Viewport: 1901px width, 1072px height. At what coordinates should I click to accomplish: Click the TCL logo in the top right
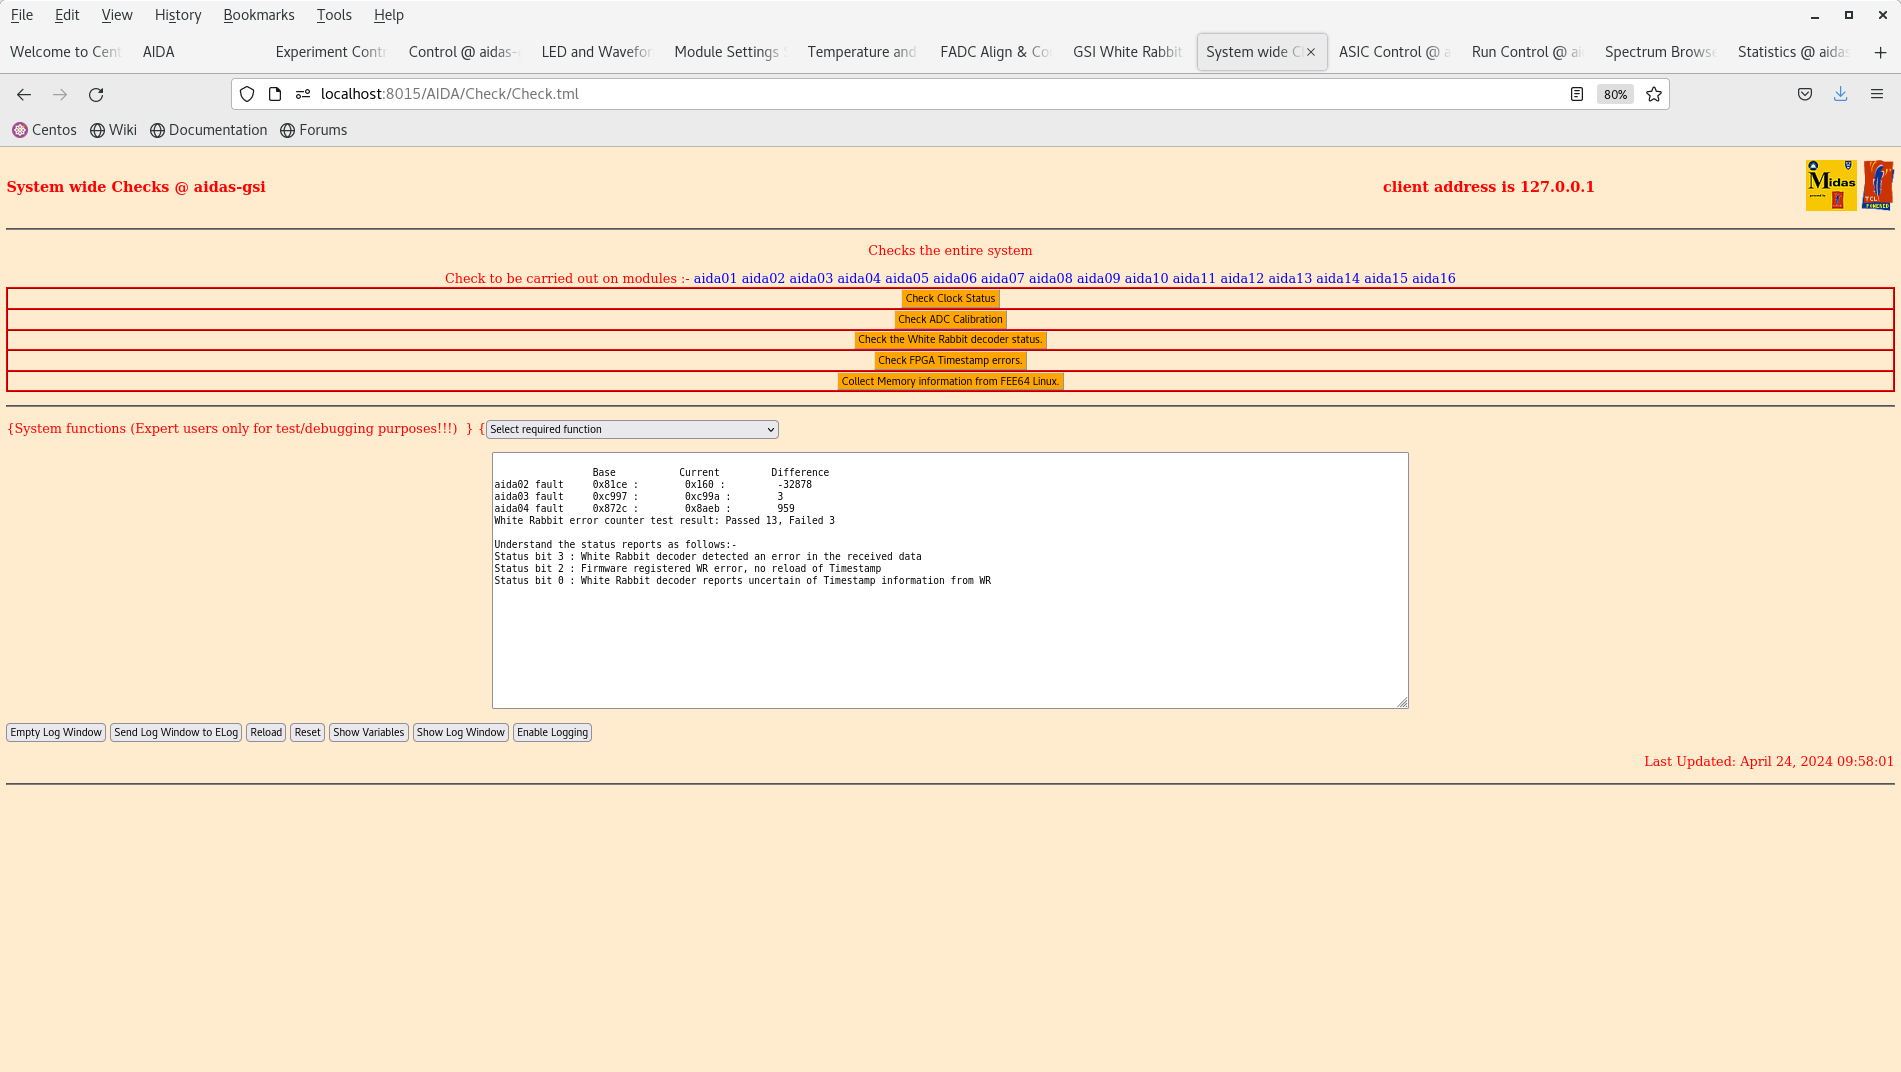[1878, 184]
